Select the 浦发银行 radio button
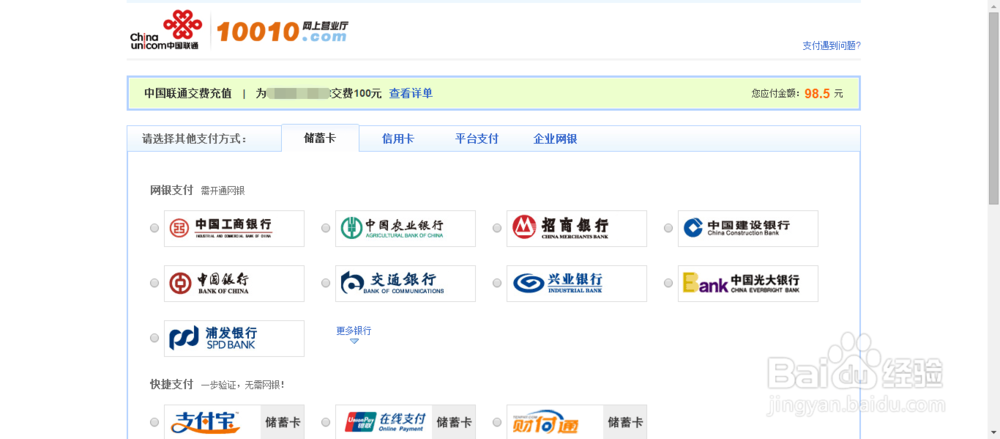Image resolution: width=1000 pixels, height=439 pixels. click(x=154, y=338)
